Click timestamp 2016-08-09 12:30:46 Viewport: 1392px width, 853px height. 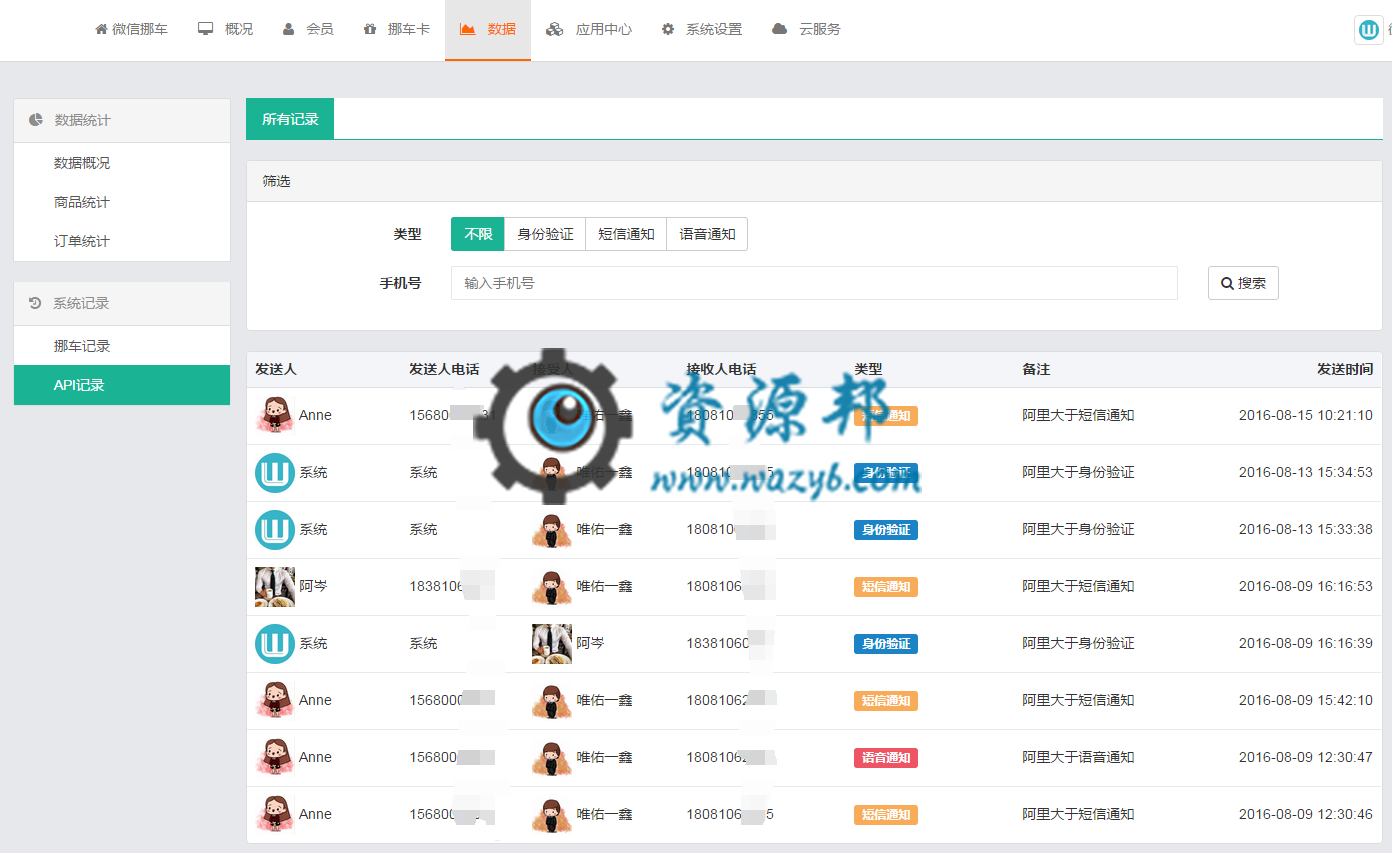(1306, 814)
